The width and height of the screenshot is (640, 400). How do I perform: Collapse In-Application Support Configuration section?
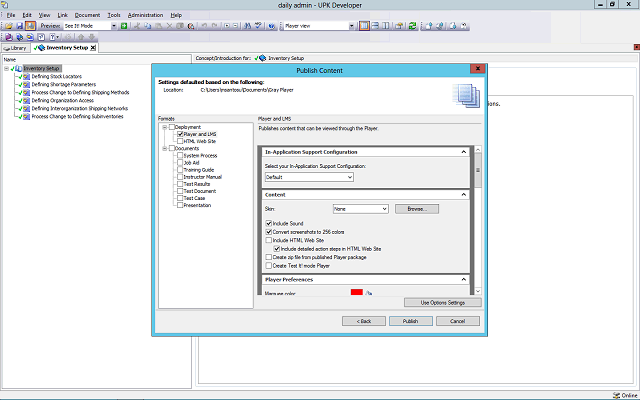[x=464, y=152]
